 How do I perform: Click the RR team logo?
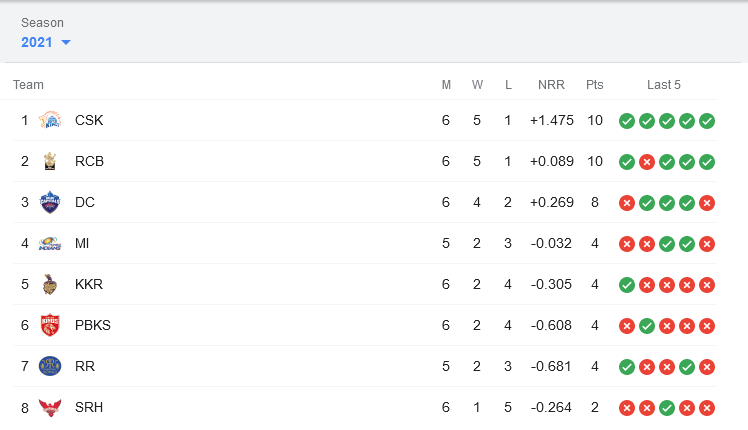[50, 367]
